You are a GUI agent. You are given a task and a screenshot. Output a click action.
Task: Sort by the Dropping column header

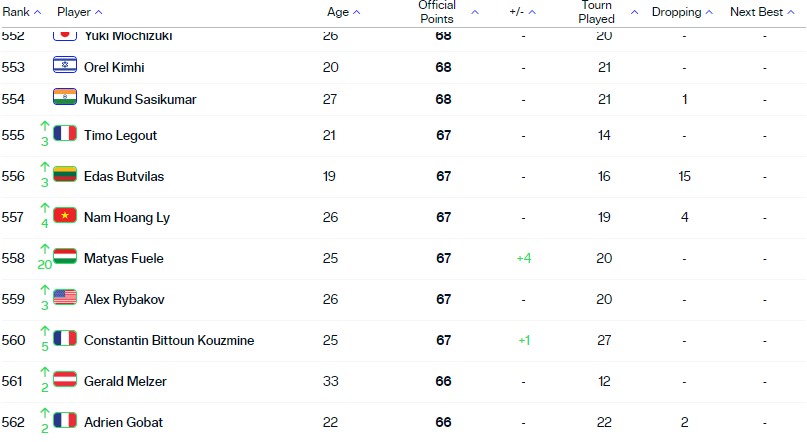682,12
